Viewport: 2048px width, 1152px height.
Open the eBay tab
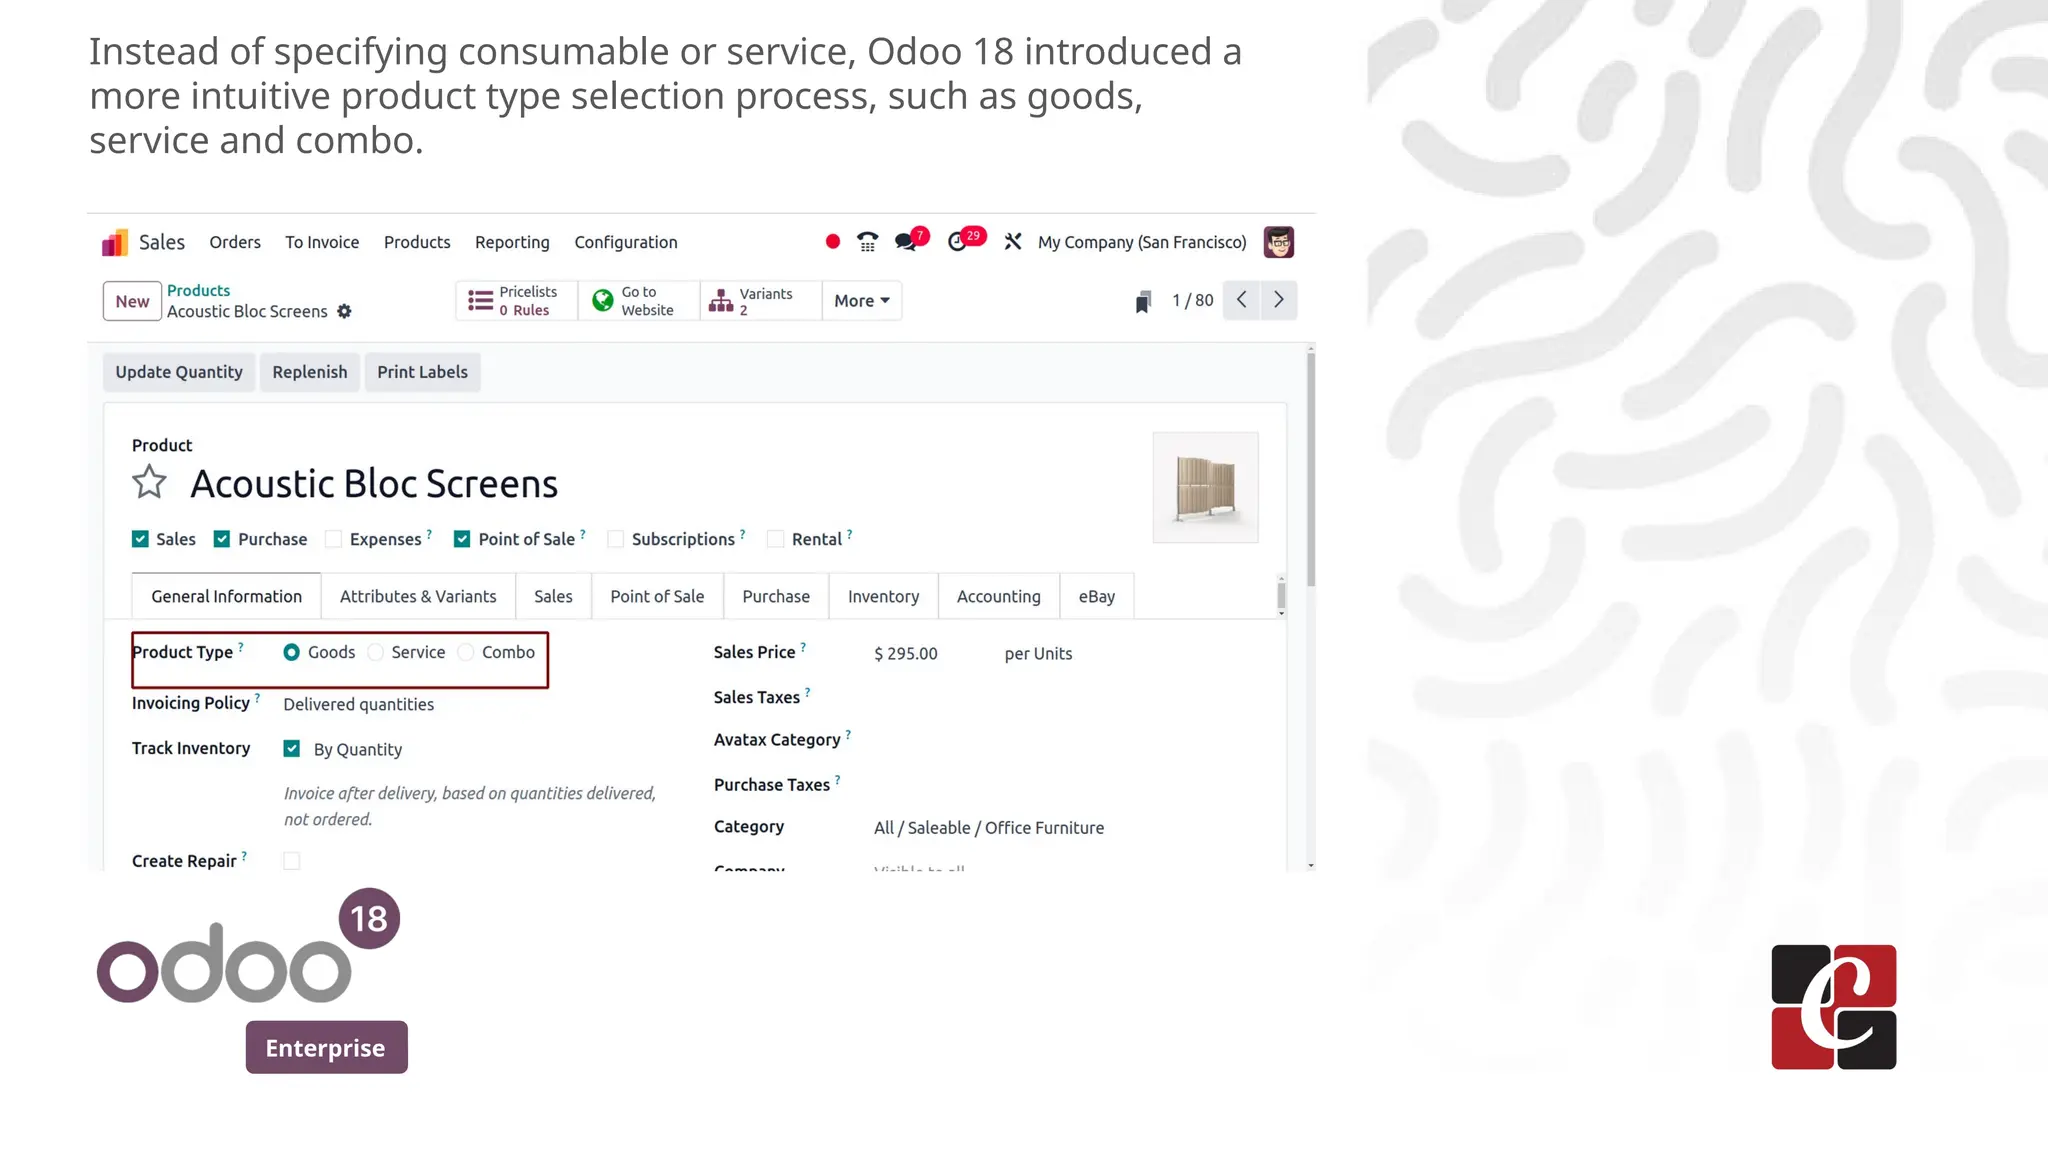[1096, 596]
